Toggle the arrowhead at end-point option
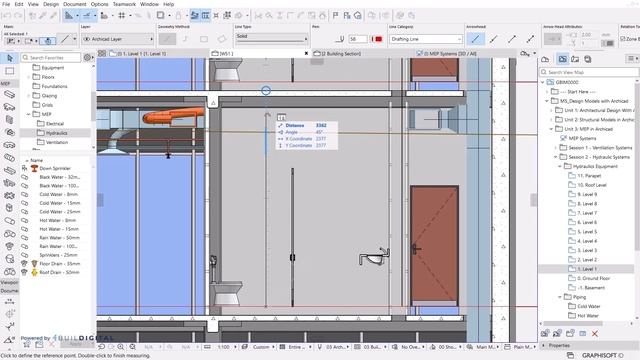This screenshot has width=640, height=360. 512,39
